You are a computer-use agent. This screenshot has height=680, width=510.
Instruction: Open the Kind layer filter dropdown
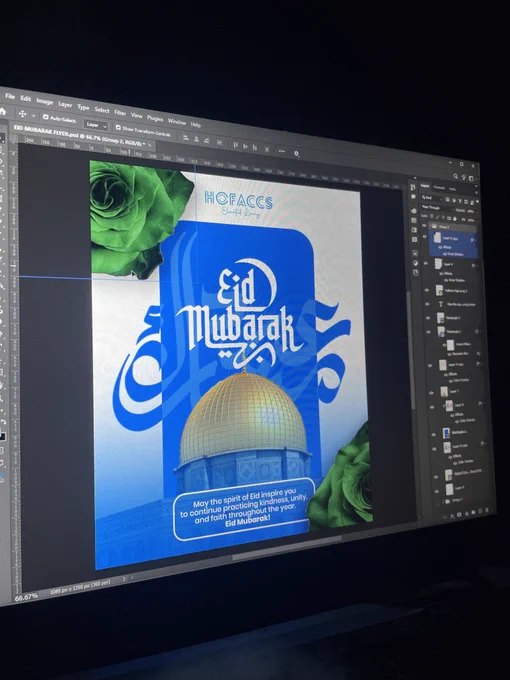432,198
